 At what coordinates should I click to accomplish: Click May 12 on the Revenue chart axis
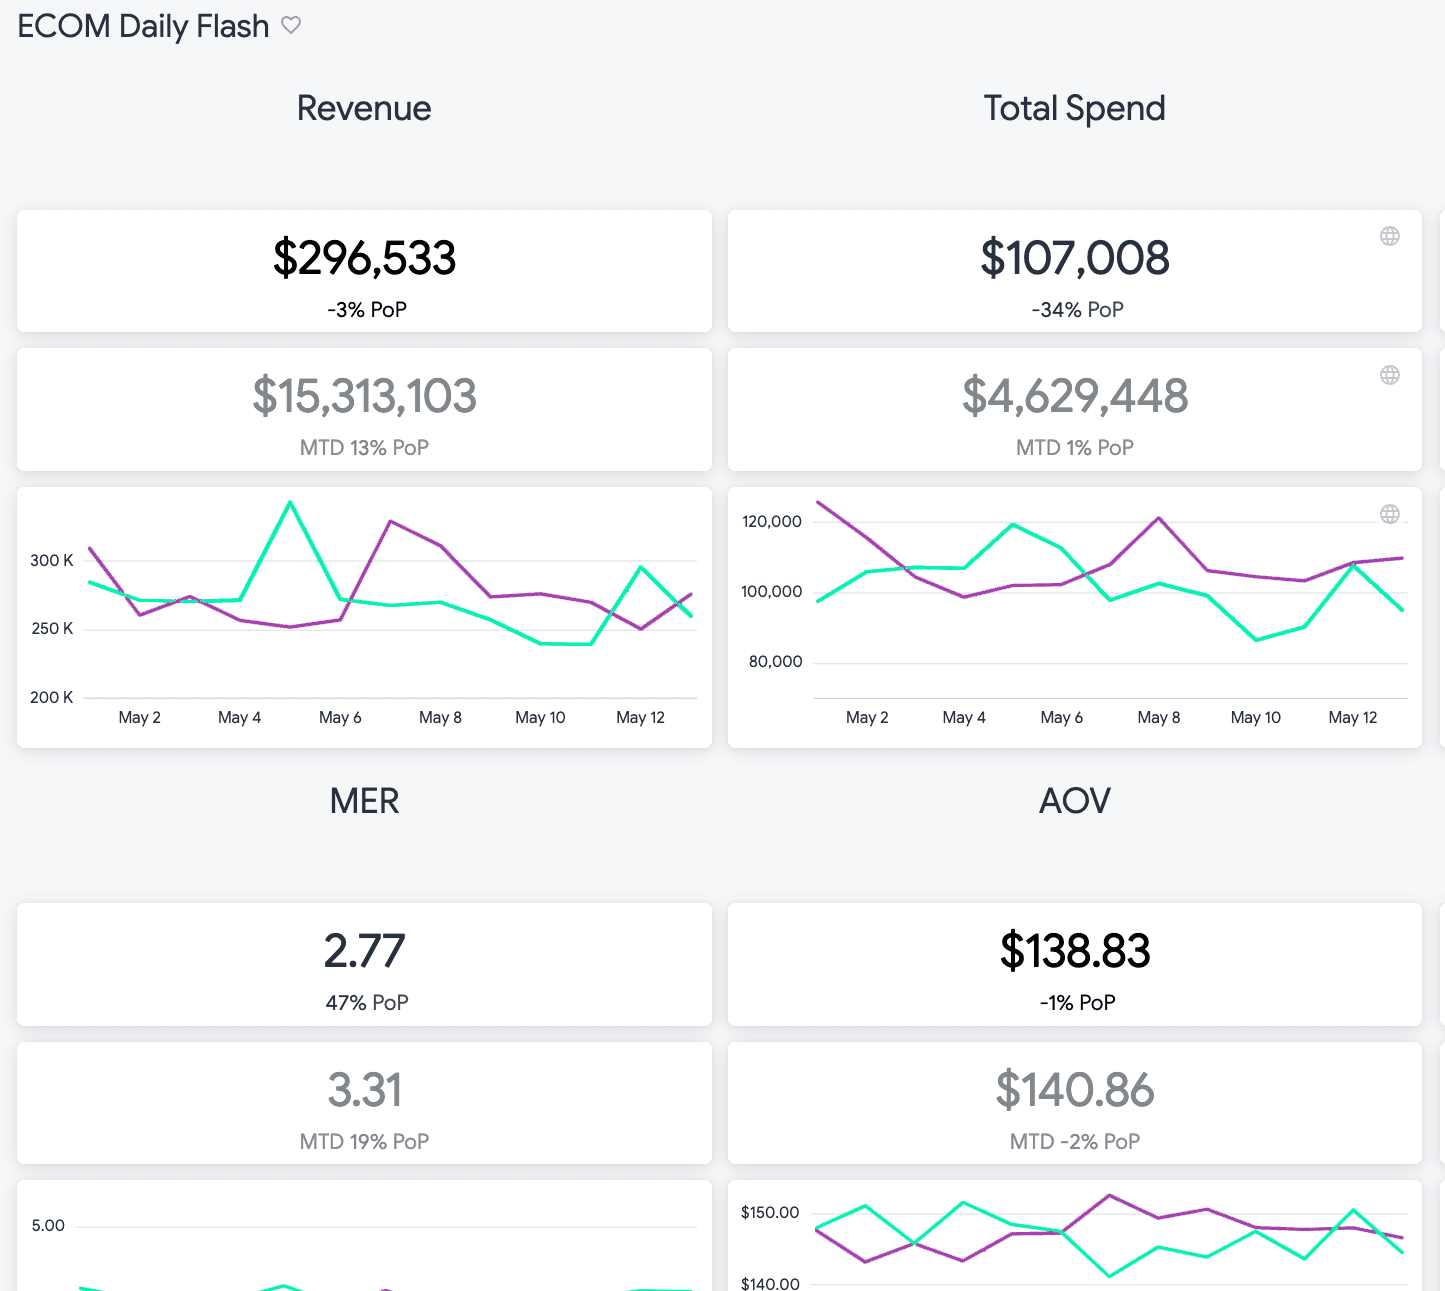coord(640,718)
